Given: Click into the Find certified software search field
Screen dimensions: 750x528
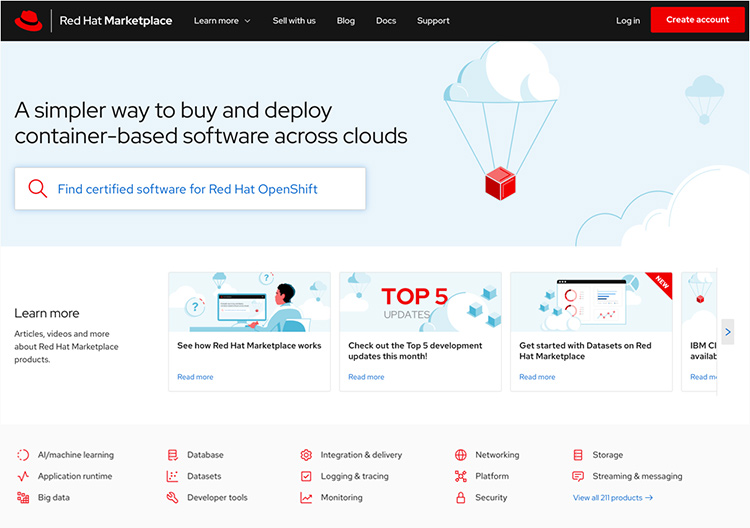Looking at the screenshot, I should [x=190, y=188].
